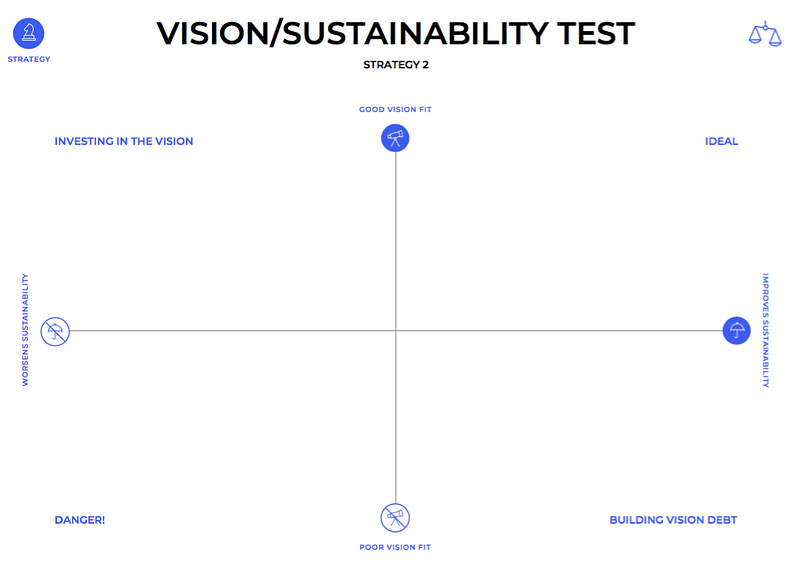Select the Strategy 2 subtitle
This screenshot has height=565, width=800.
coord(396,65)
